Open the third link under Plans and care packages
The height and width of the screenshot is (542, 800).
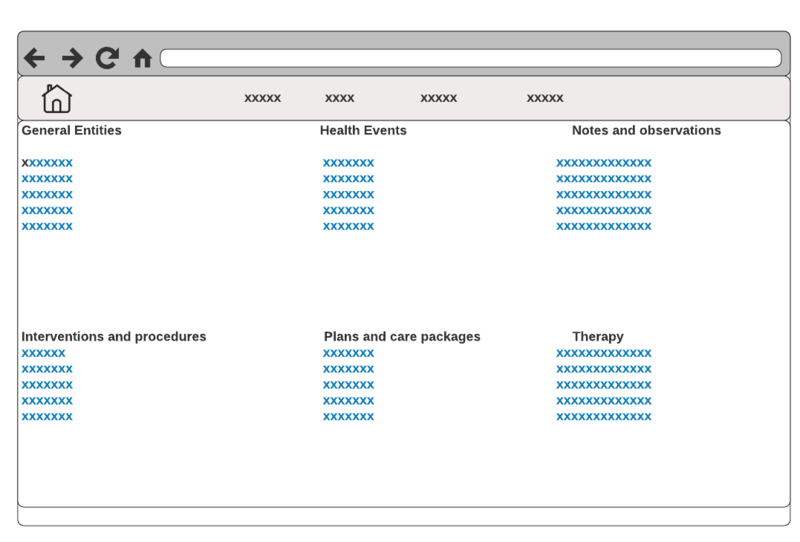[348, 385]
